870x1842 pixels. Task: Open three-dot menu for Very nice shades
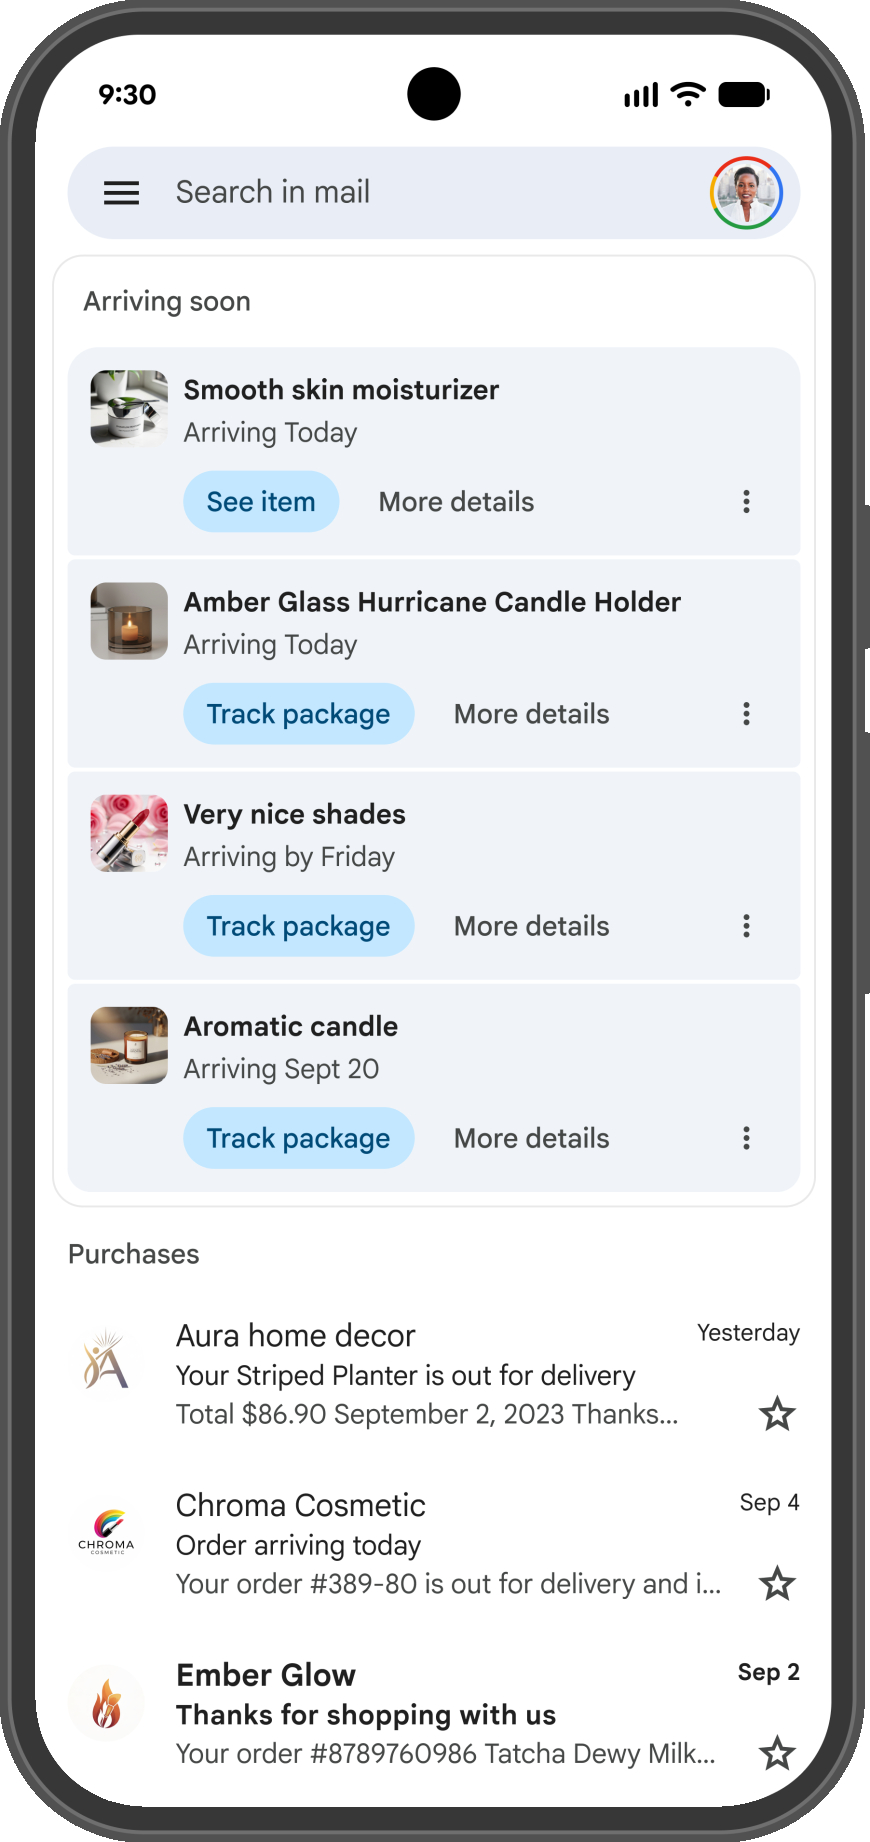pos(746,926)
